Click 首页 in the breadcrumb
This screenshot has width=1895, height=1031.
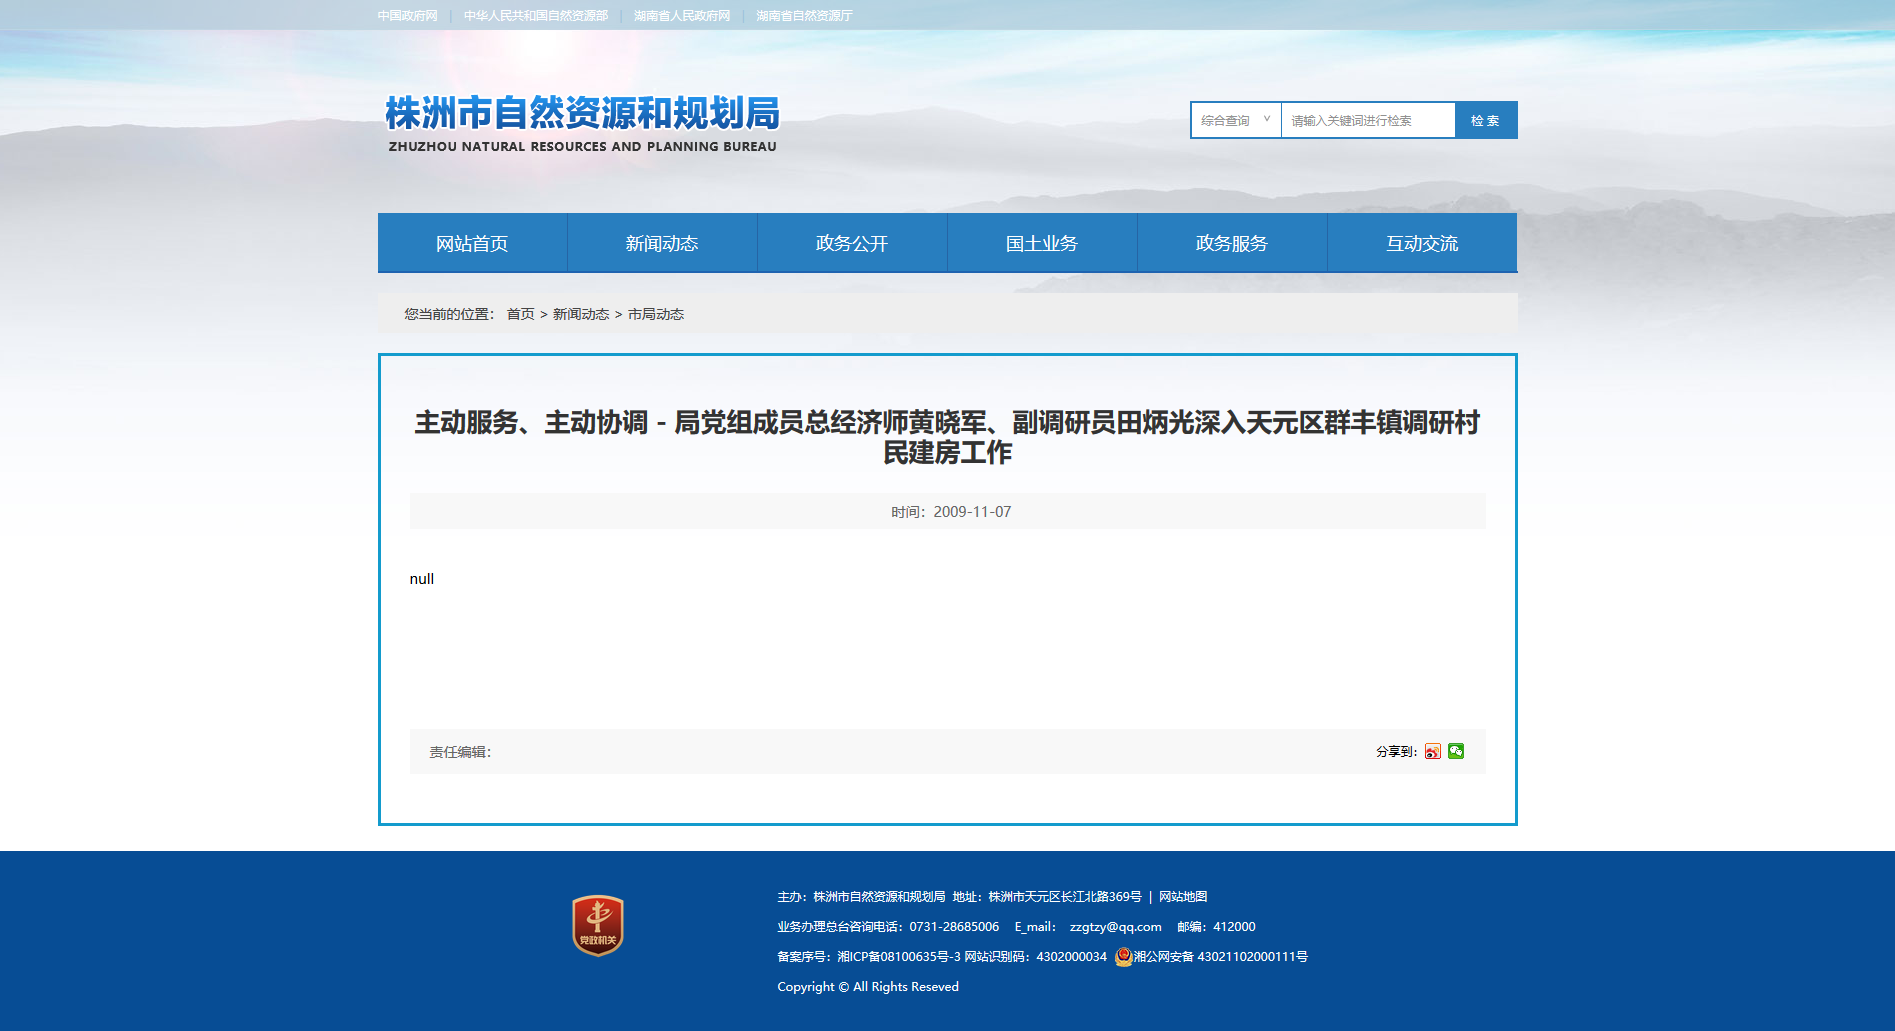click(x=520, y=314)
